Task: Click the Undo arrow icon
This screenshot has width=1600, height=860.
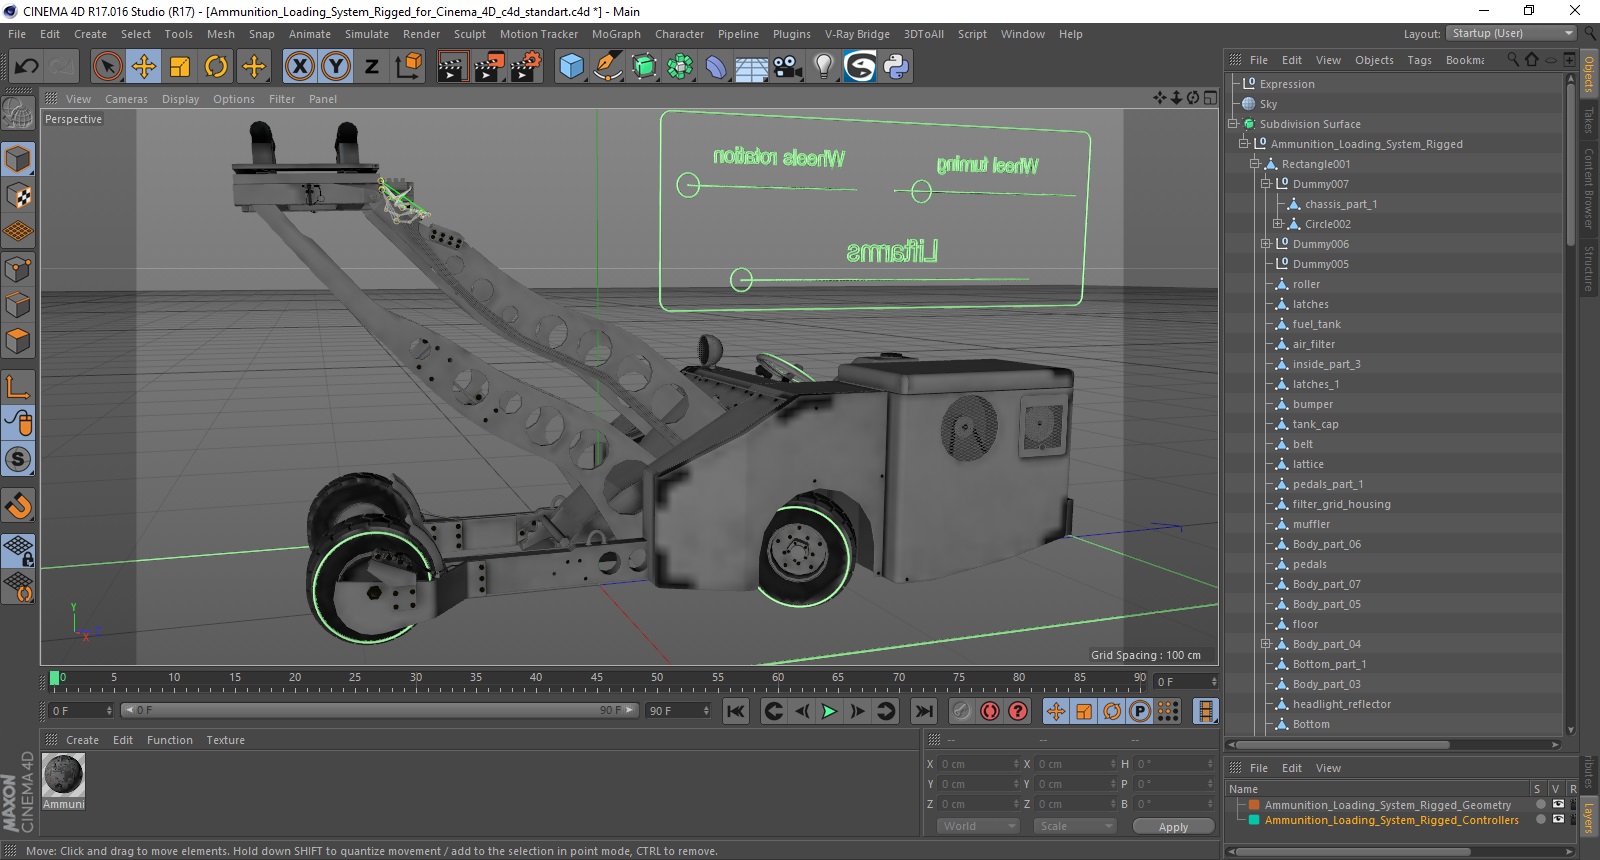Action: point(26,67)
